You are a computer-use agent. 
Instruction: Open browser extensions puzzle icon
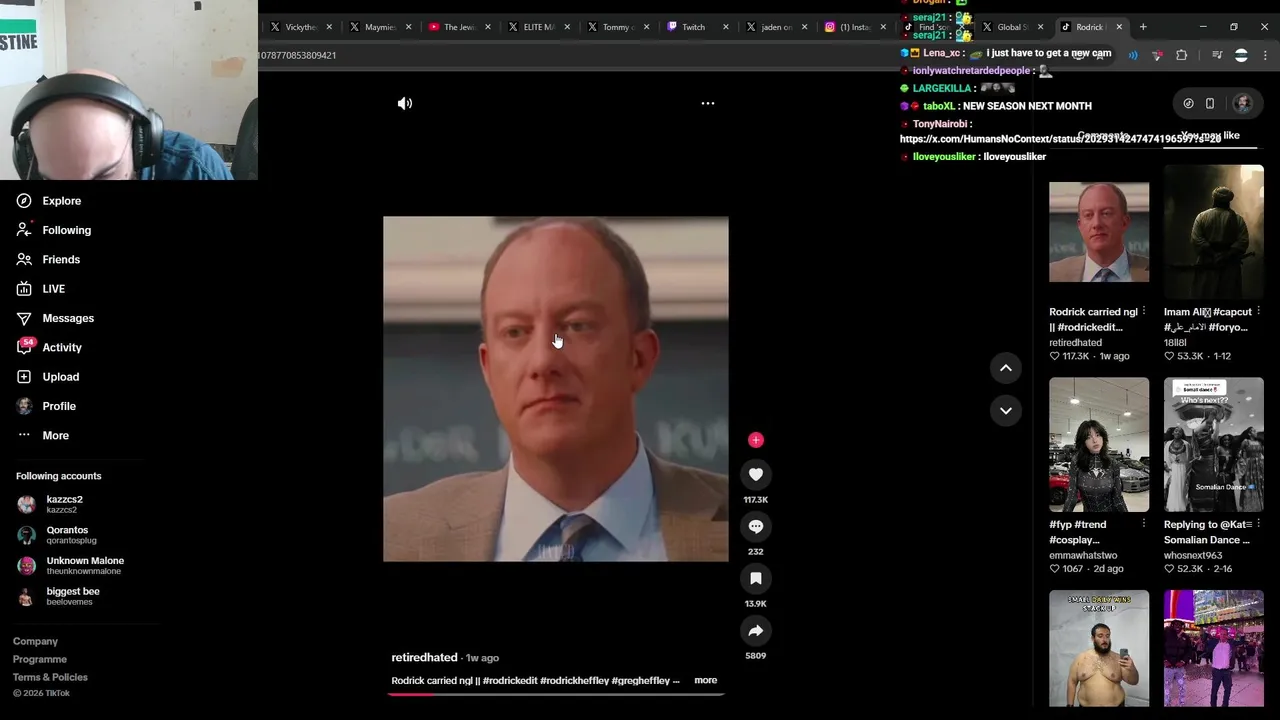tap(1181, 55)
